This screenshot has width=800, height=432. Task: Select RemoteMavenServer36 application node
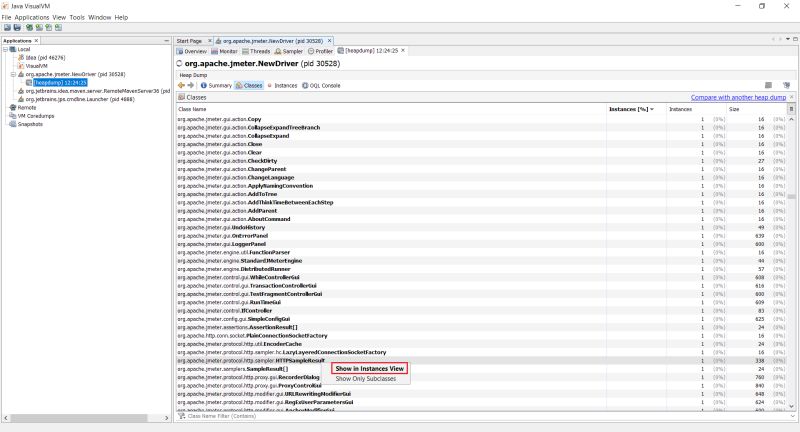97,91
